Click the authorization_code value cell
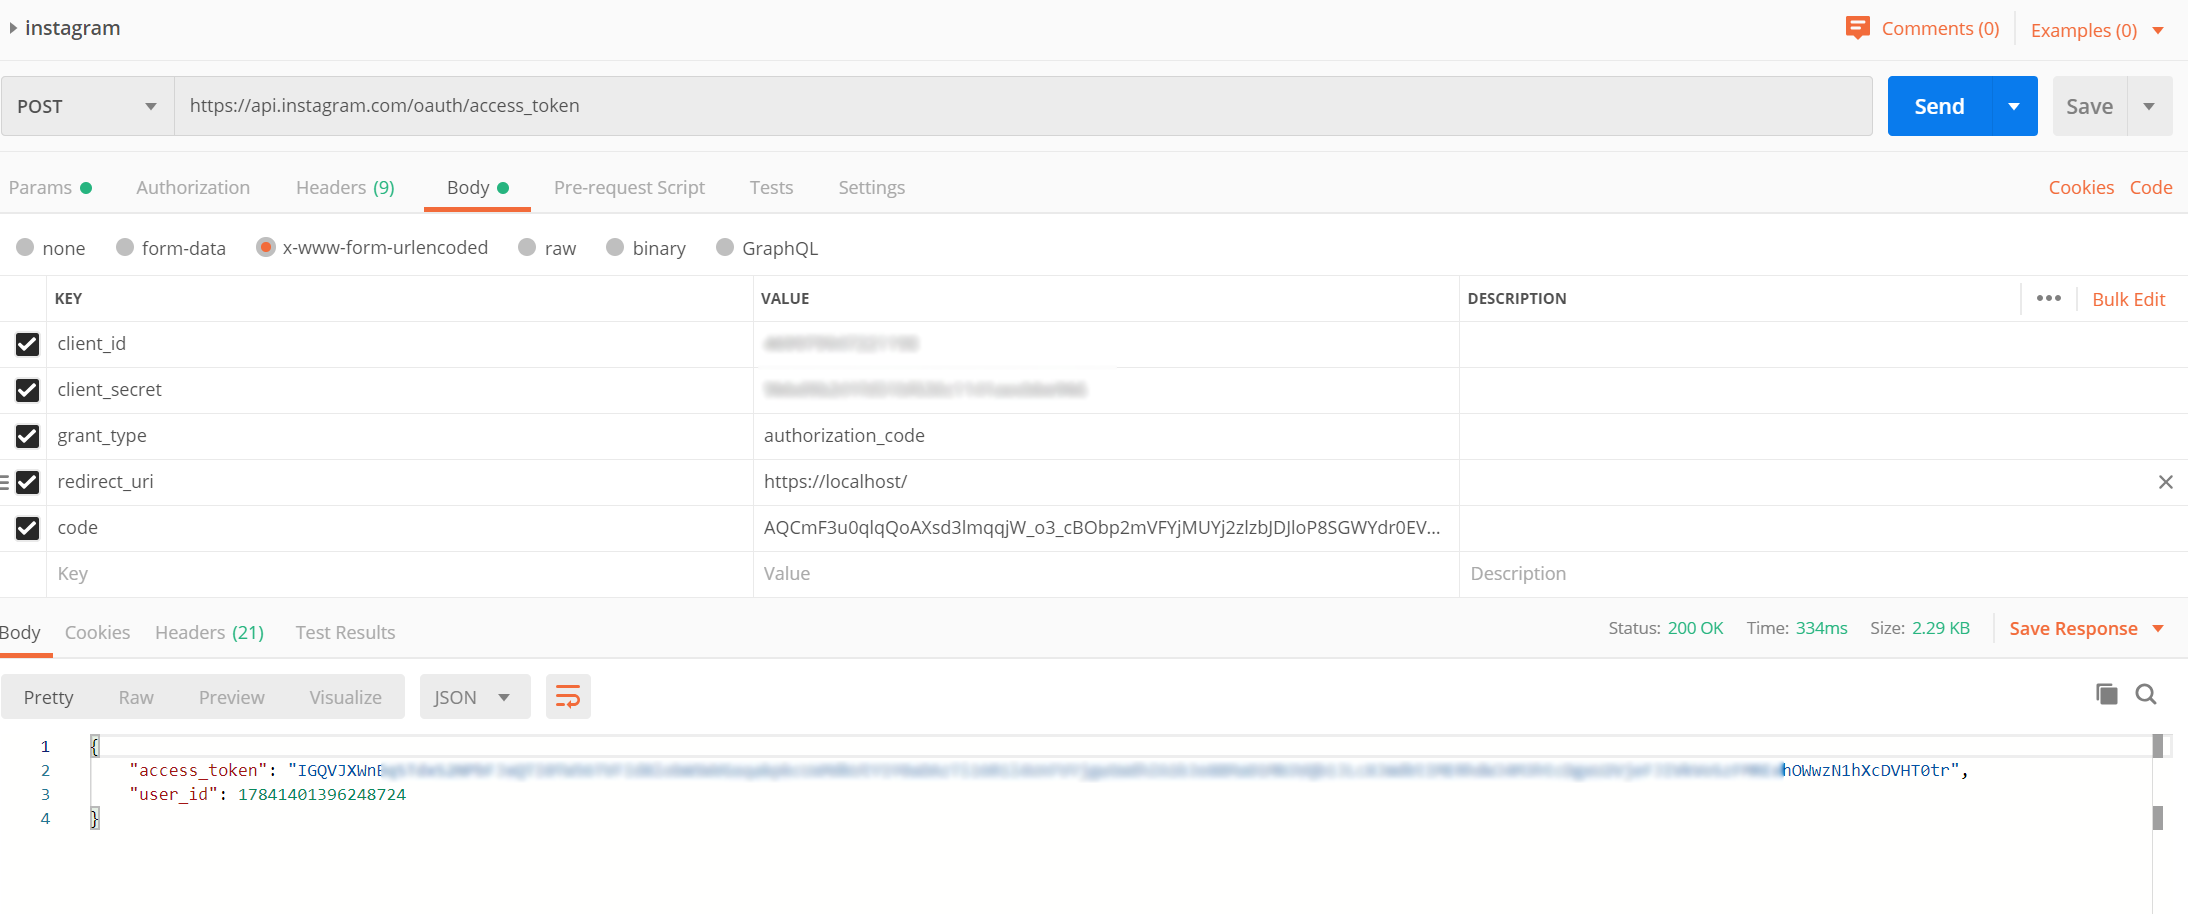Screen dimensions: 2192x914 1106,436
